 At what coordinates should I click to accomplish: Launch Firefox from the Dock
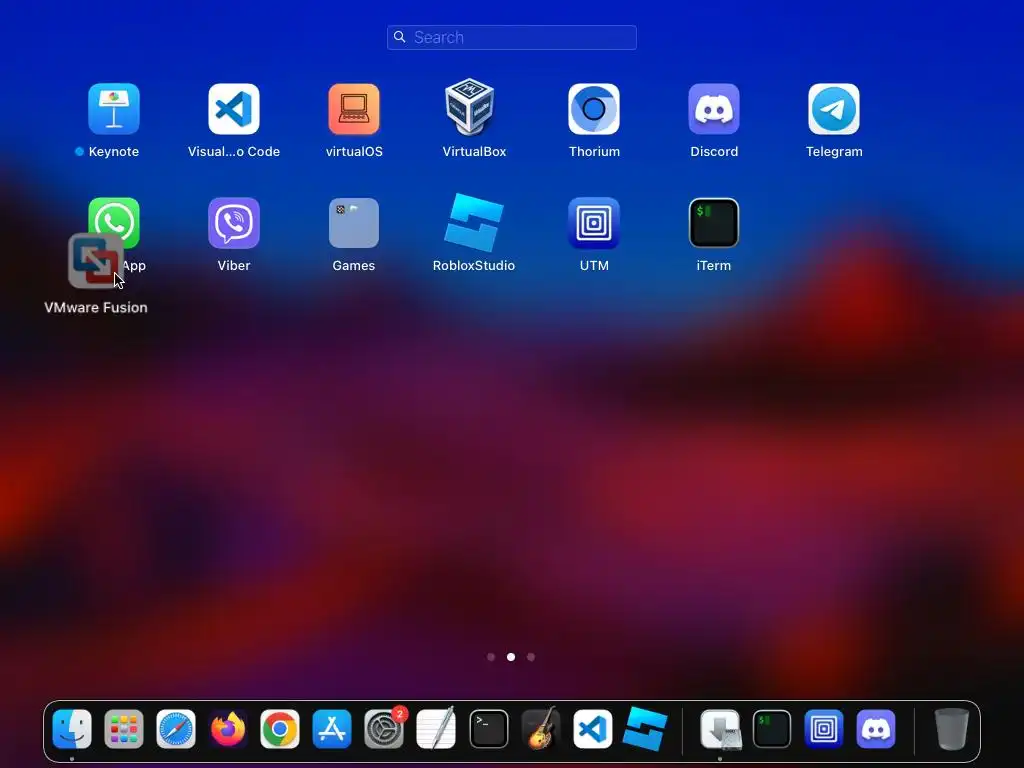pos(228,729)
